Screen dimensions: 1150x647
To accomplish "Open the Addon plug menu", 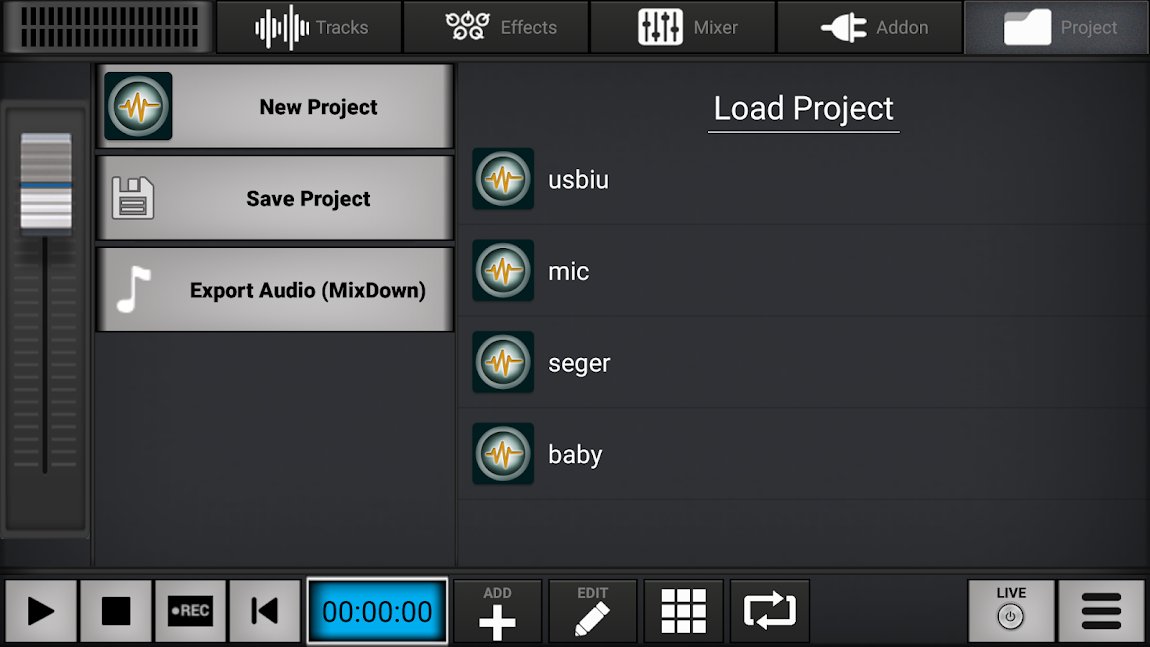I will tap(869, 27).
